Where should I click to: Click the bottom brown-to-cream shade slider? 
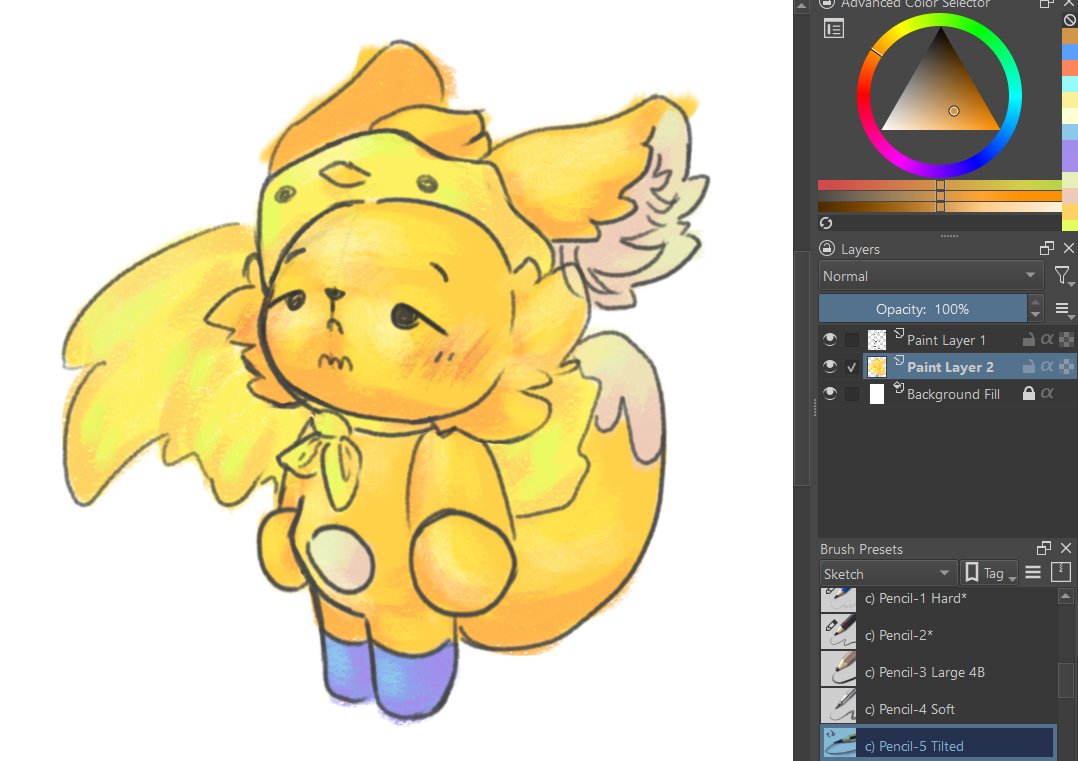tap(939, 207)
